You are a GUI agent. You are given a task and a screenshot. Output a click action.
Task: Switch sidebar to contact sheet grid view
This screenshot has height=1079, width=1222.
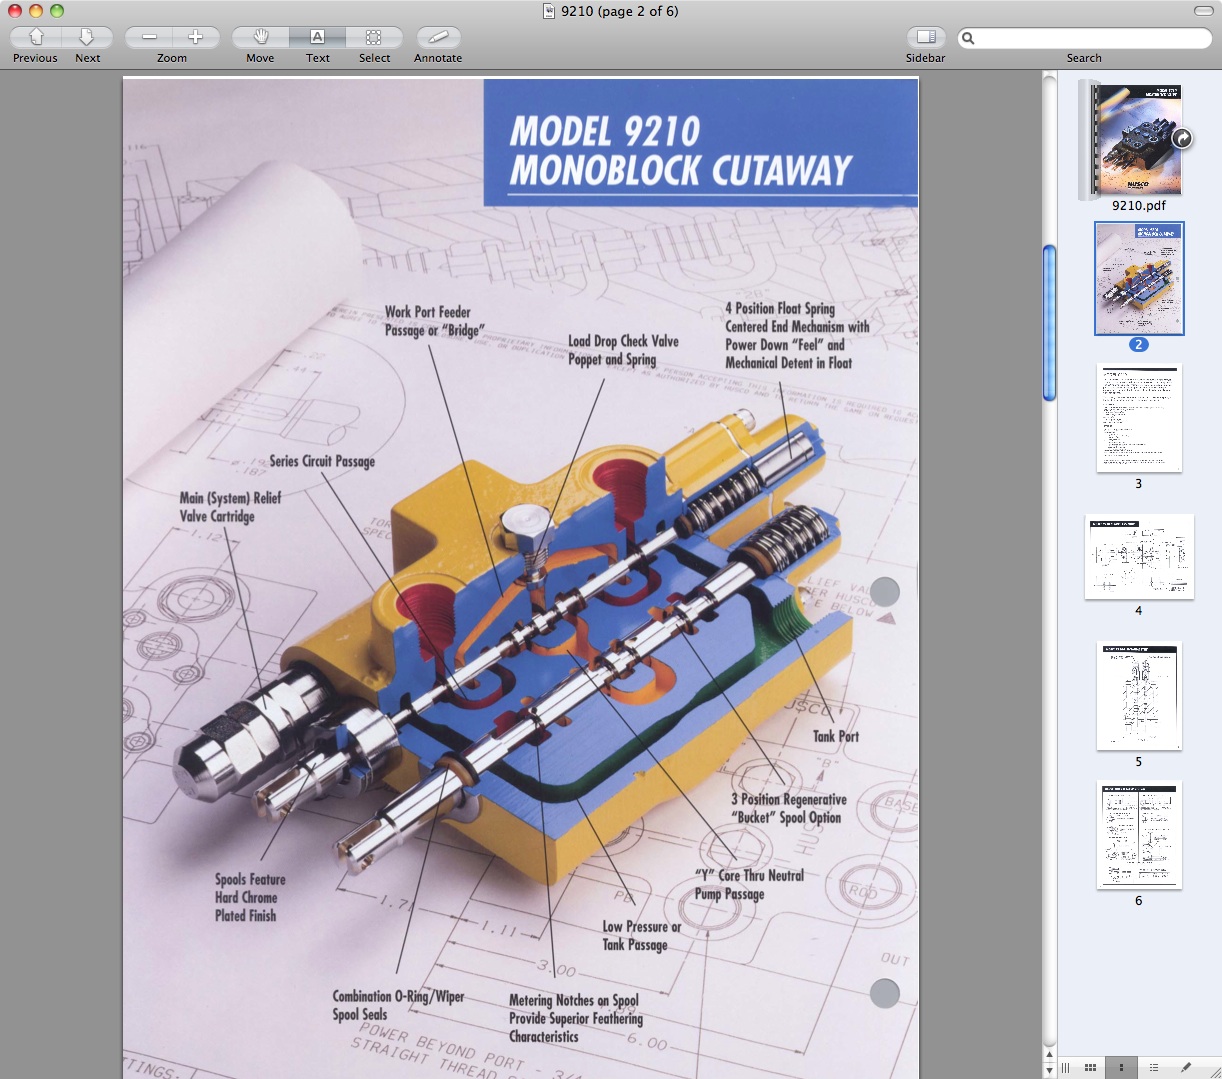1091,1068
